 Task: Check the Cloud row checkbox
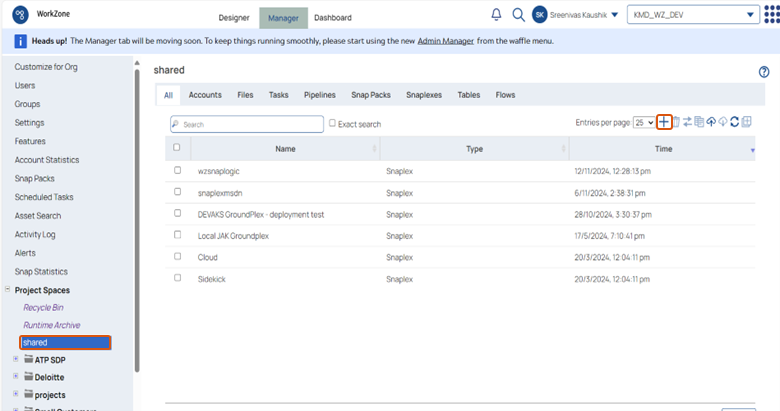(x=178, y=256)
